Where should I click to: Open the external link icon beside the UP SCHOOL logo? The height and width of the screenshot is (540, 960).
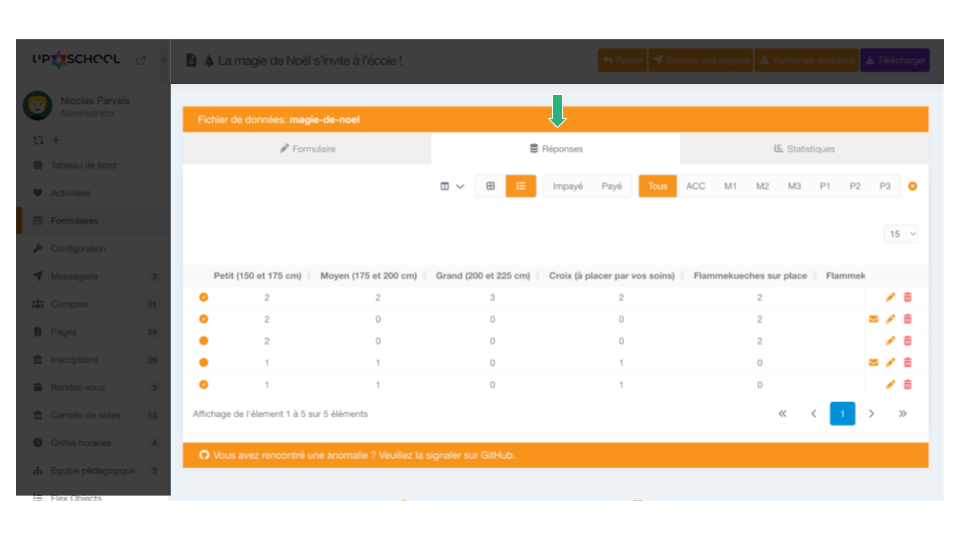pos(141,60)
